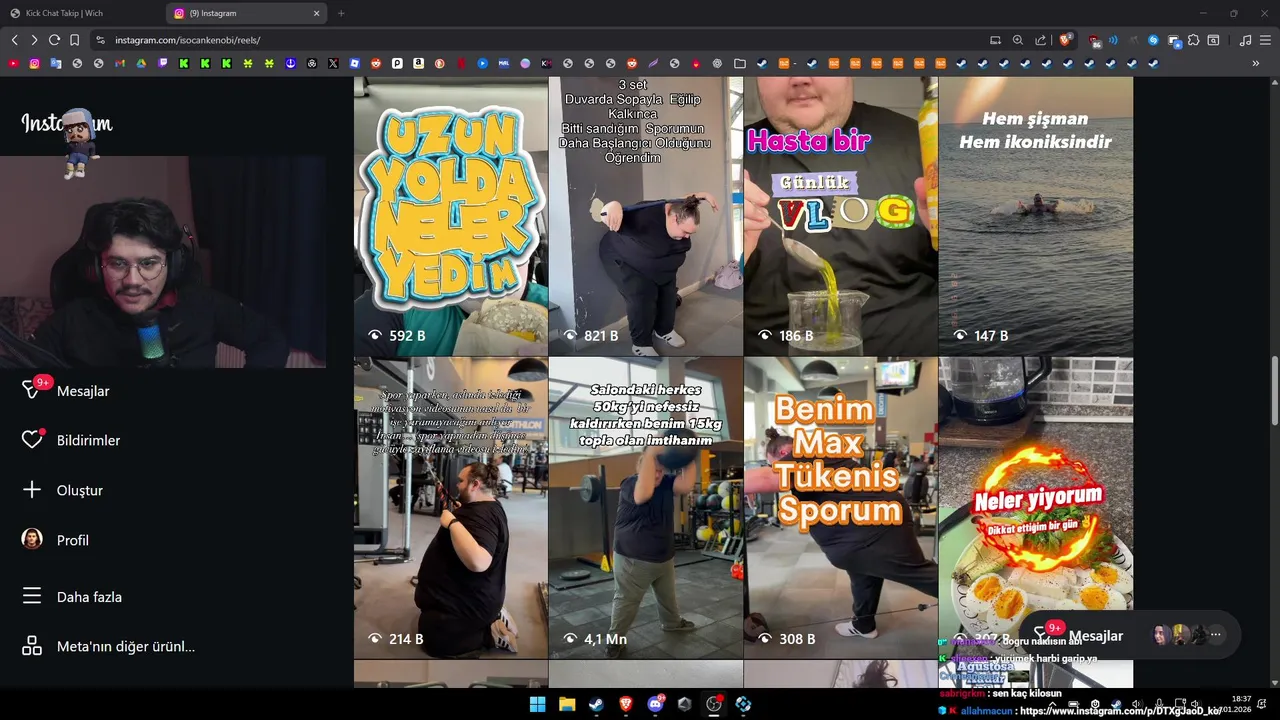Expand Meta'nın diğer ürünleri menu

[108, 646]
